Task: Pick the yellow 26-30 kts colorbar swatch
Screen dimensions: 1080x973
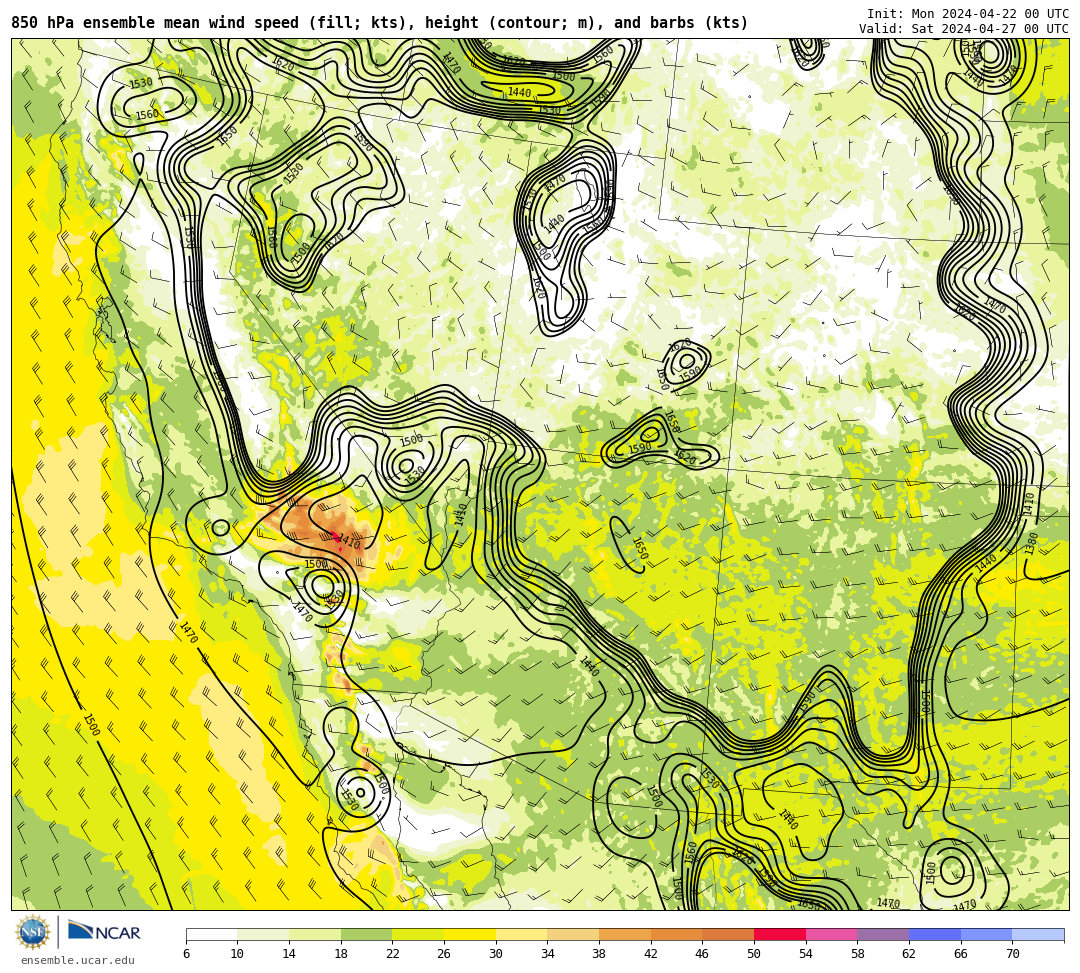Action: pyautogui.click(x=470, y=934)
